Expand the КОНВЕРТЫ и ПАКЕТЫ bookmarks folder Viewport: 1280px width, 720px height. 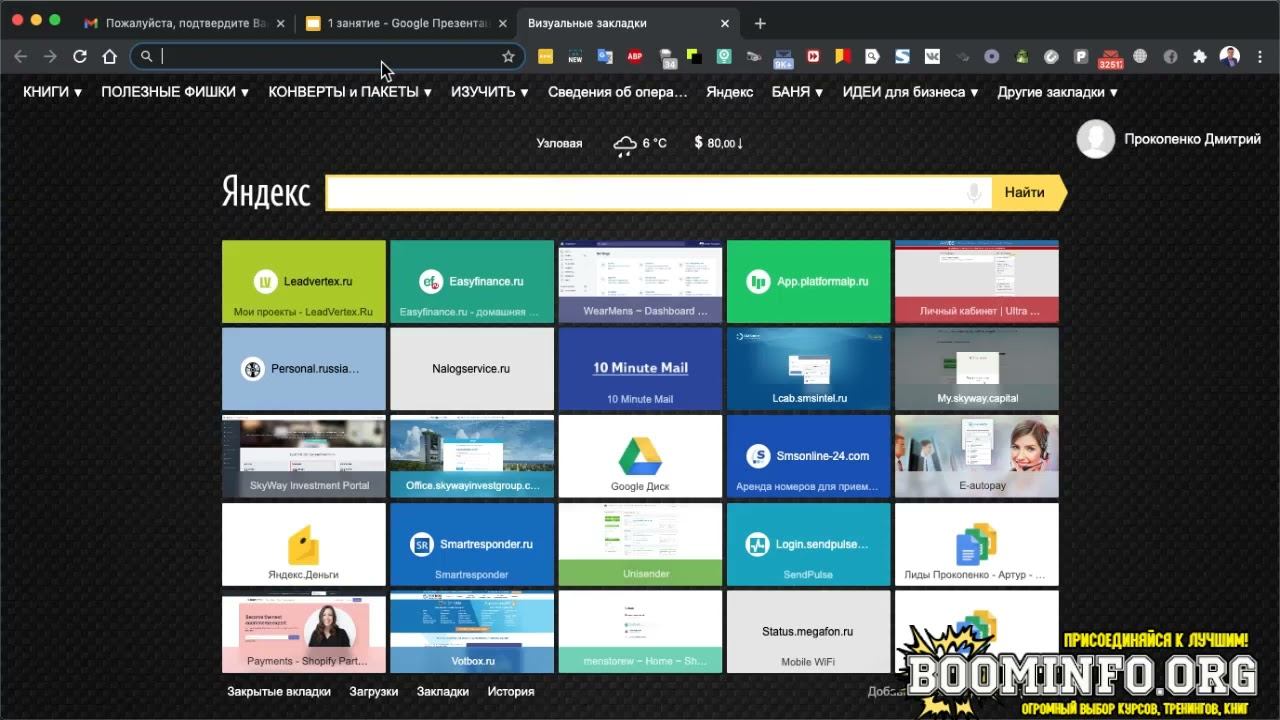click(350, 92)
